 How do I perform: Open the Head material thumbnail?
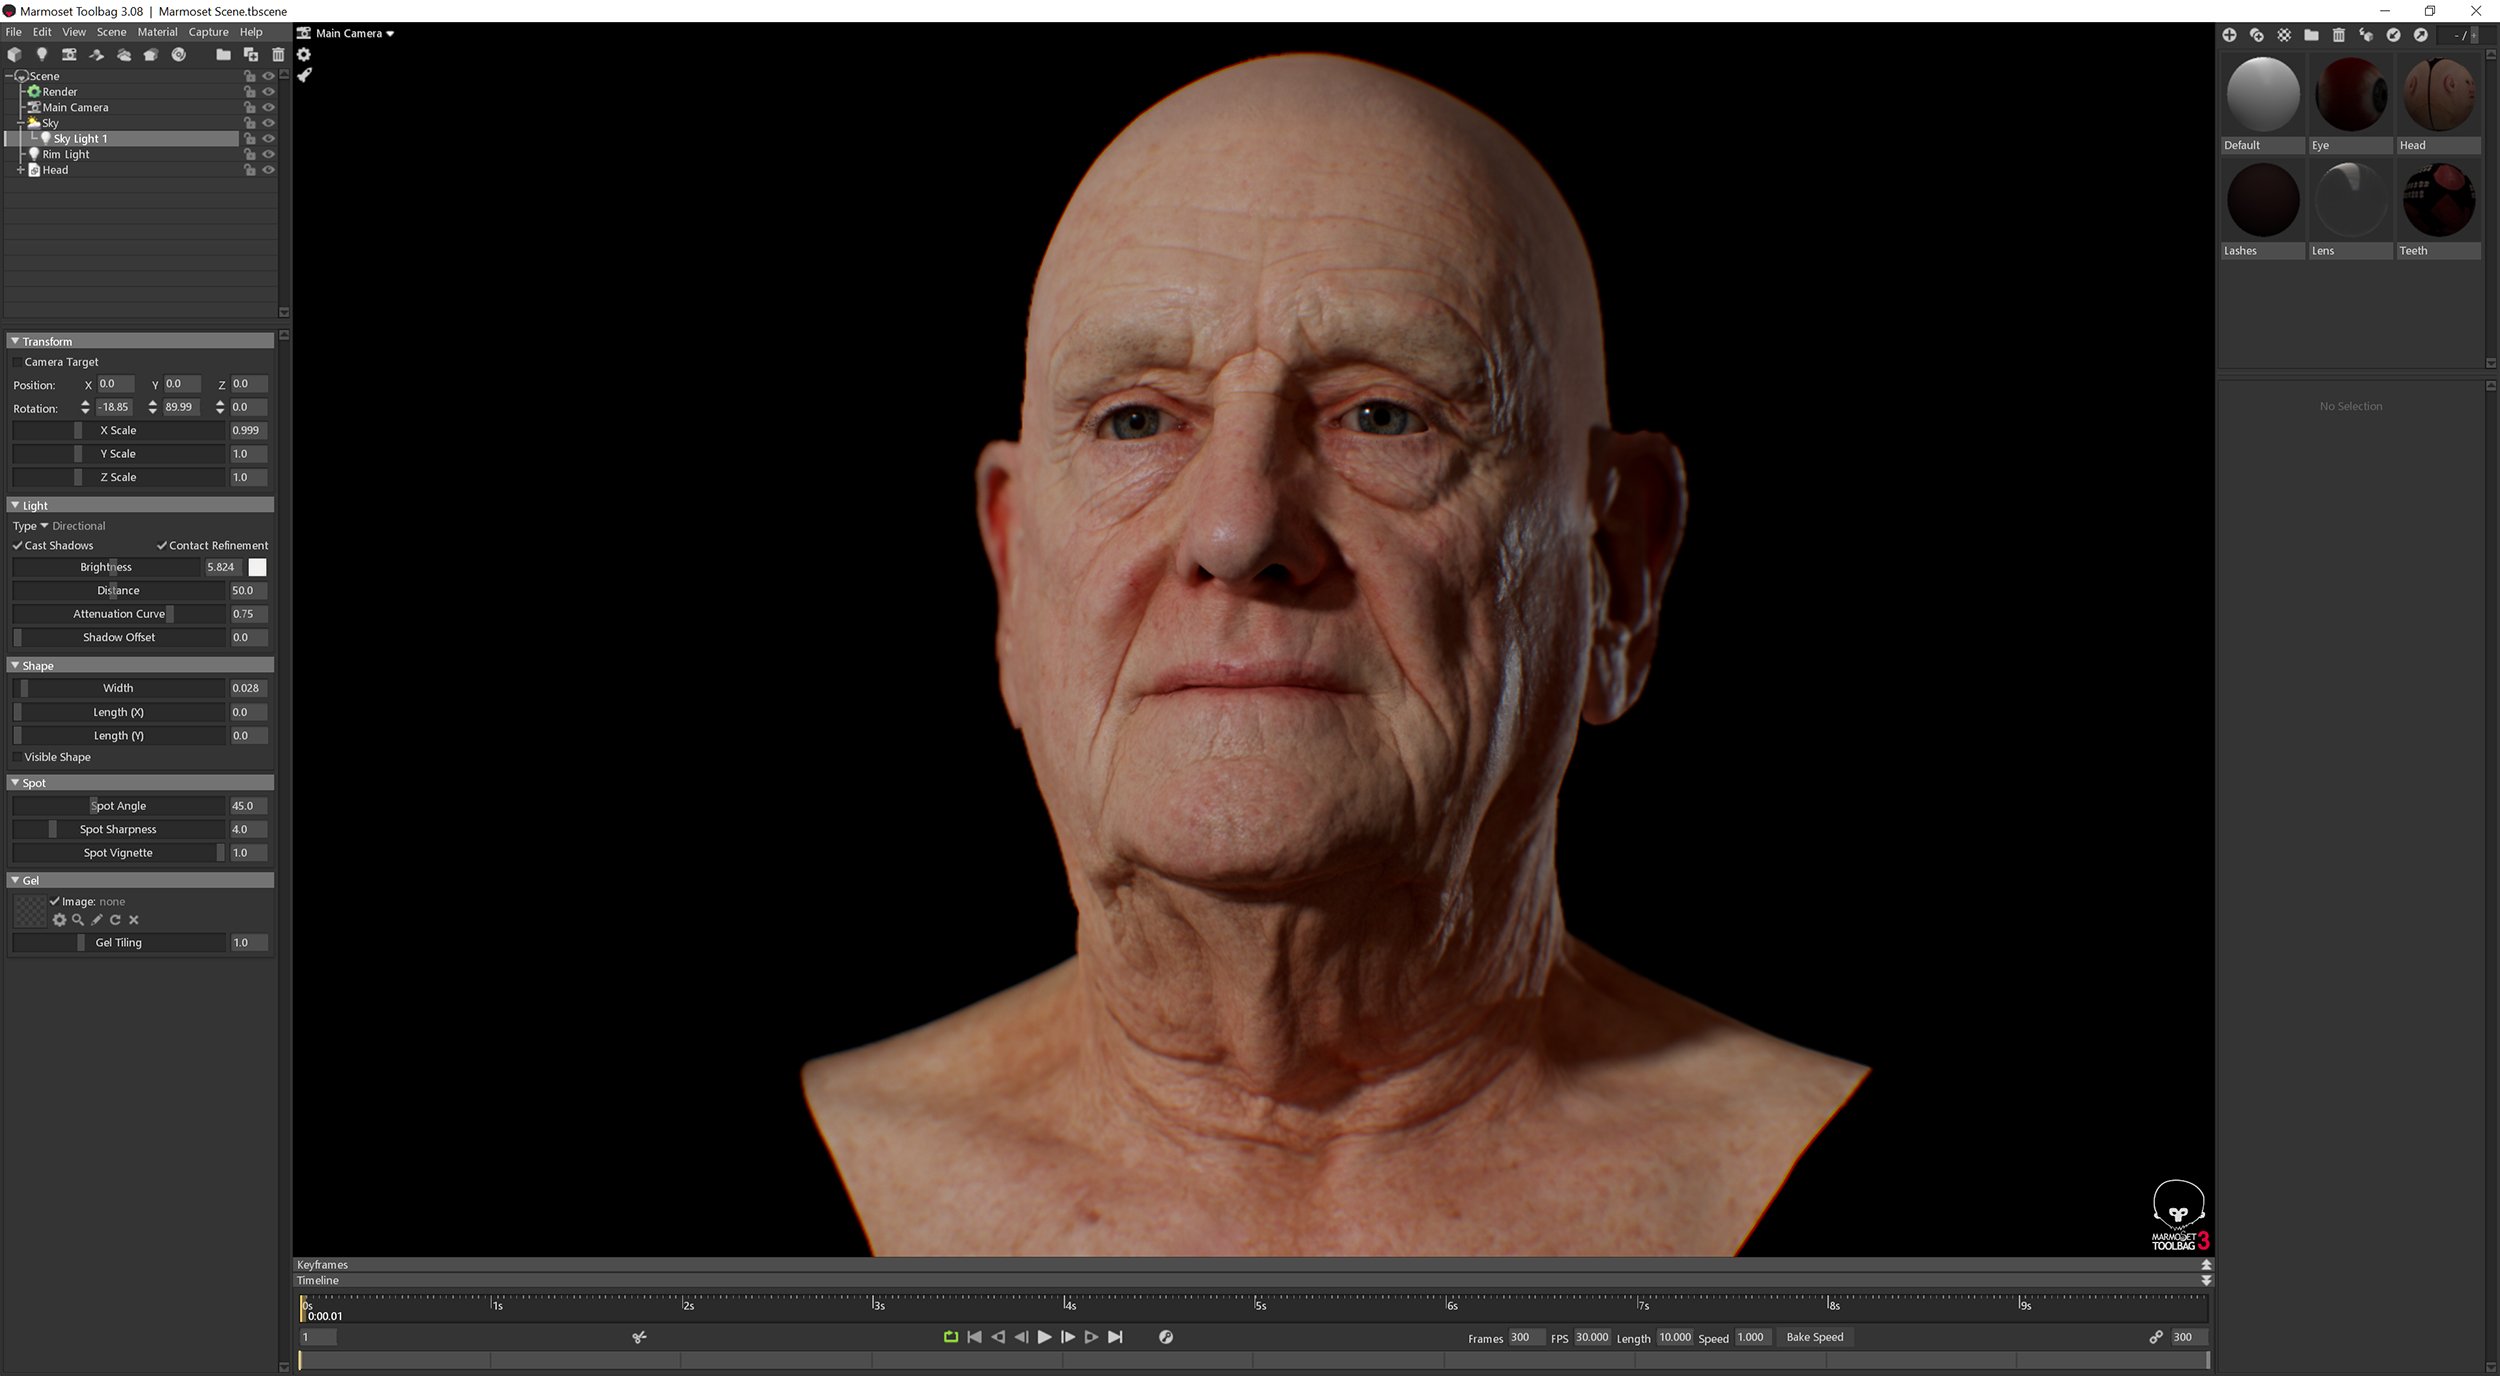click(2438, 95)
